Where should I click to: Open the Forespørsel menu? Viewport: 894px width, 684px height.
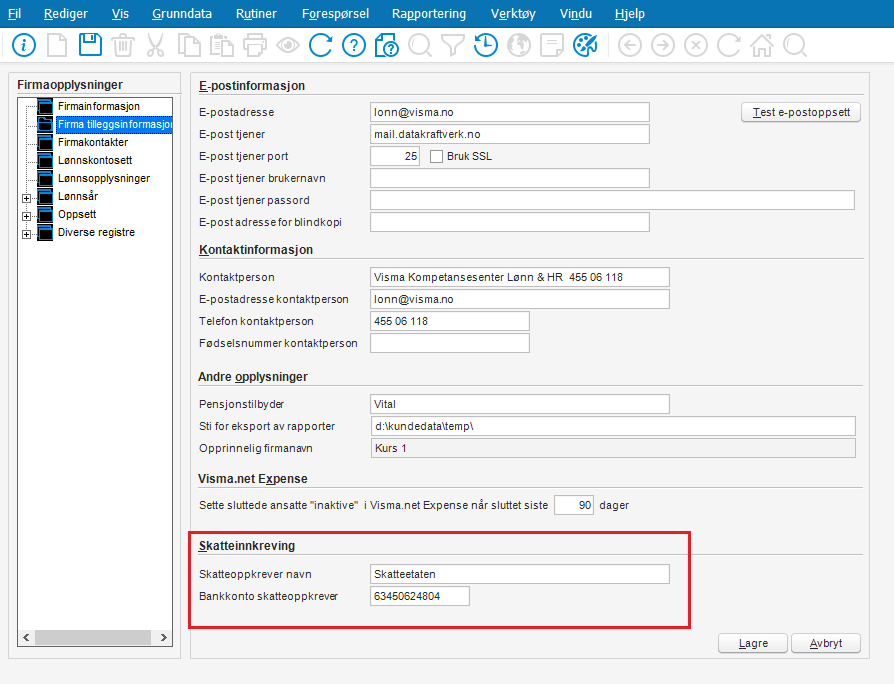pyautogui.click(x=335, y=14)
